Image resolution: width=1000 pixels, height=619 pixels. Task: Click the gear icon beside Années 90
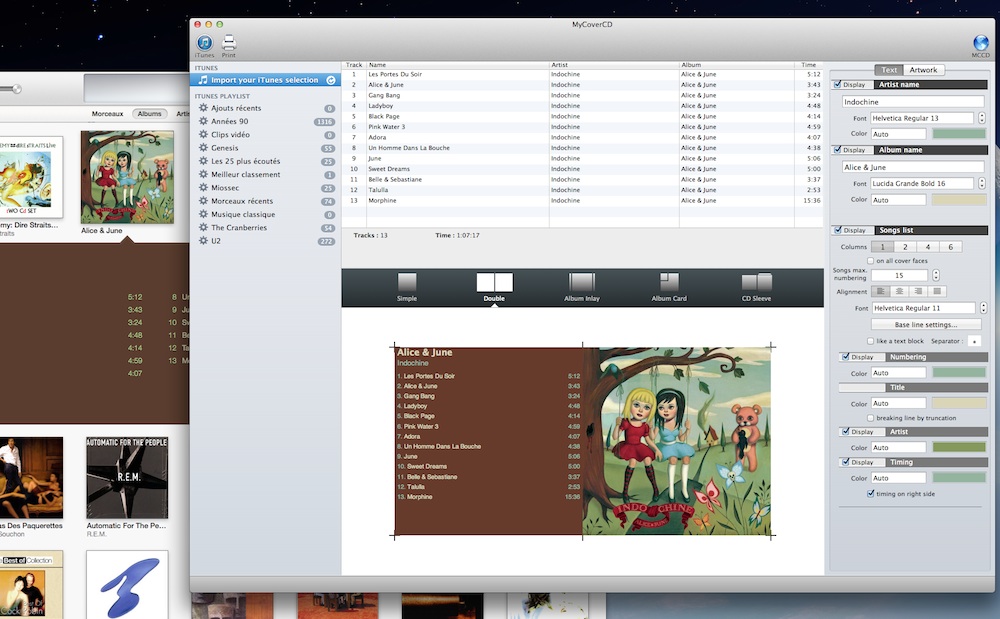coord(203,121)
